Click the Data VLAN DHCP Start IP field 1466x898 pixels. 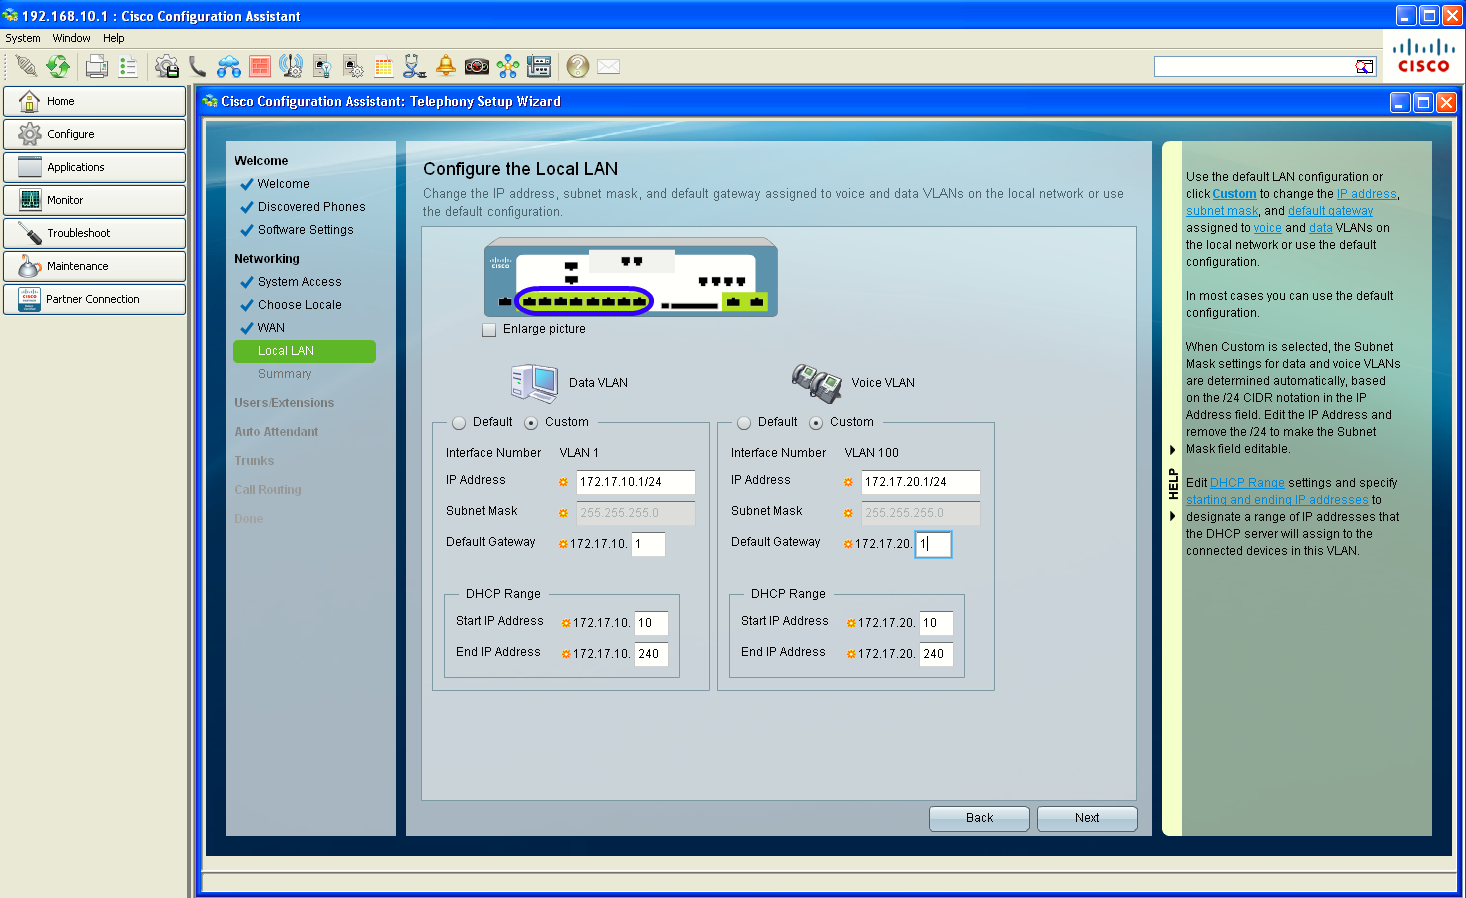tap(651, 623)
